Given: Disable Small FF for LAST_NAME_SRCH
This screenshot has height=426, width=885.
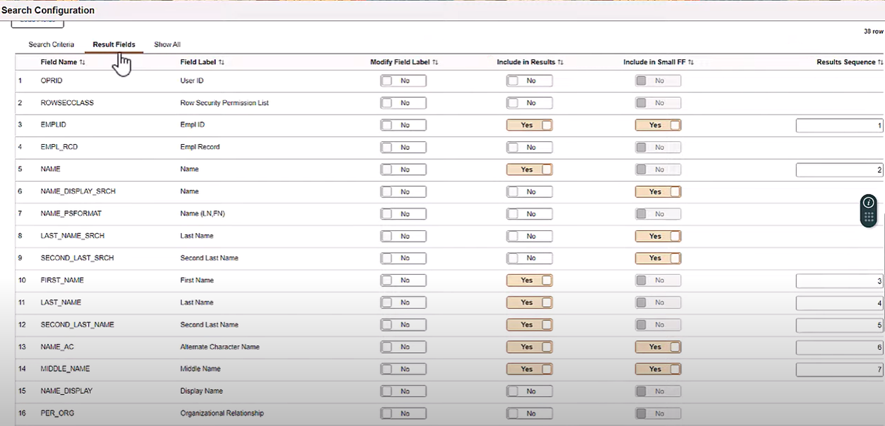Looking at the screenshot, I should pos(658,236).
